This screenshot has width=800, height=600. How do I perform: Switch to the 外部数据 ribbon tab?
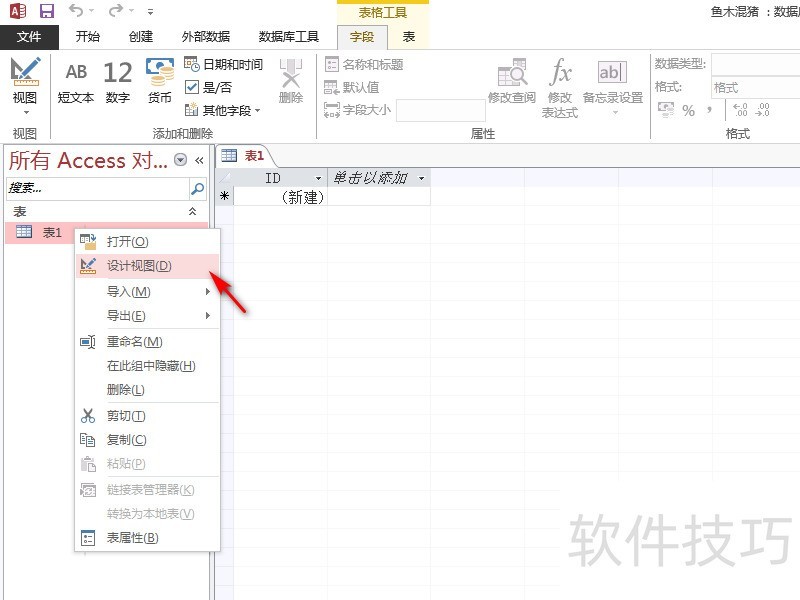[206, 37]
